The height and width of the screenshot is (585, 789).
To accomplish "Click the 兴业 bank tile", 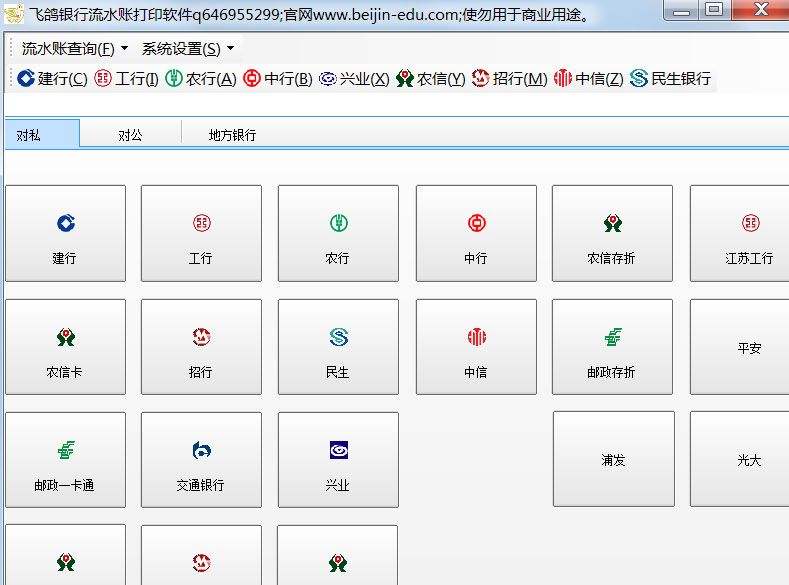I will (338, 460).
